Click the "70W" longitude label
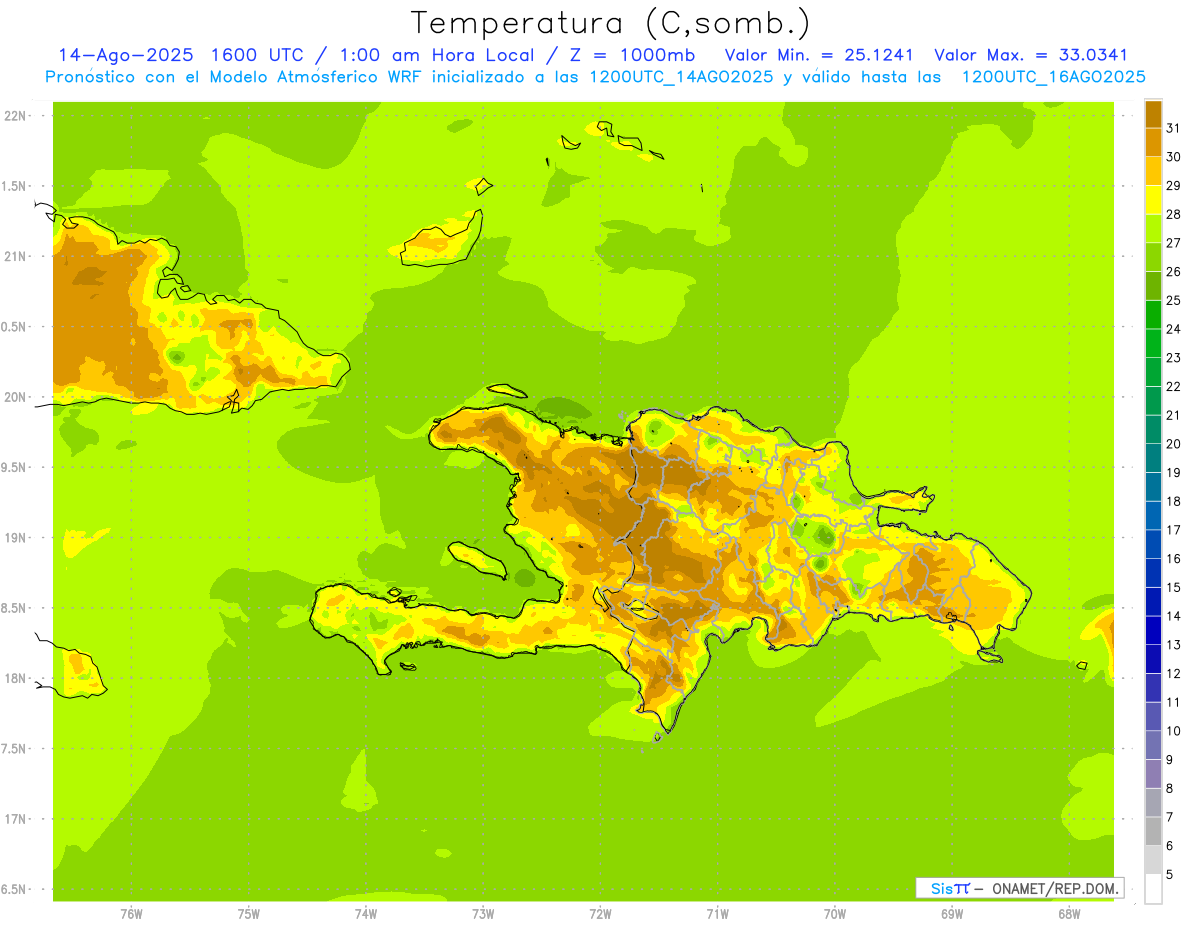This screenshot has height=927, width=1200. (835, 914)
